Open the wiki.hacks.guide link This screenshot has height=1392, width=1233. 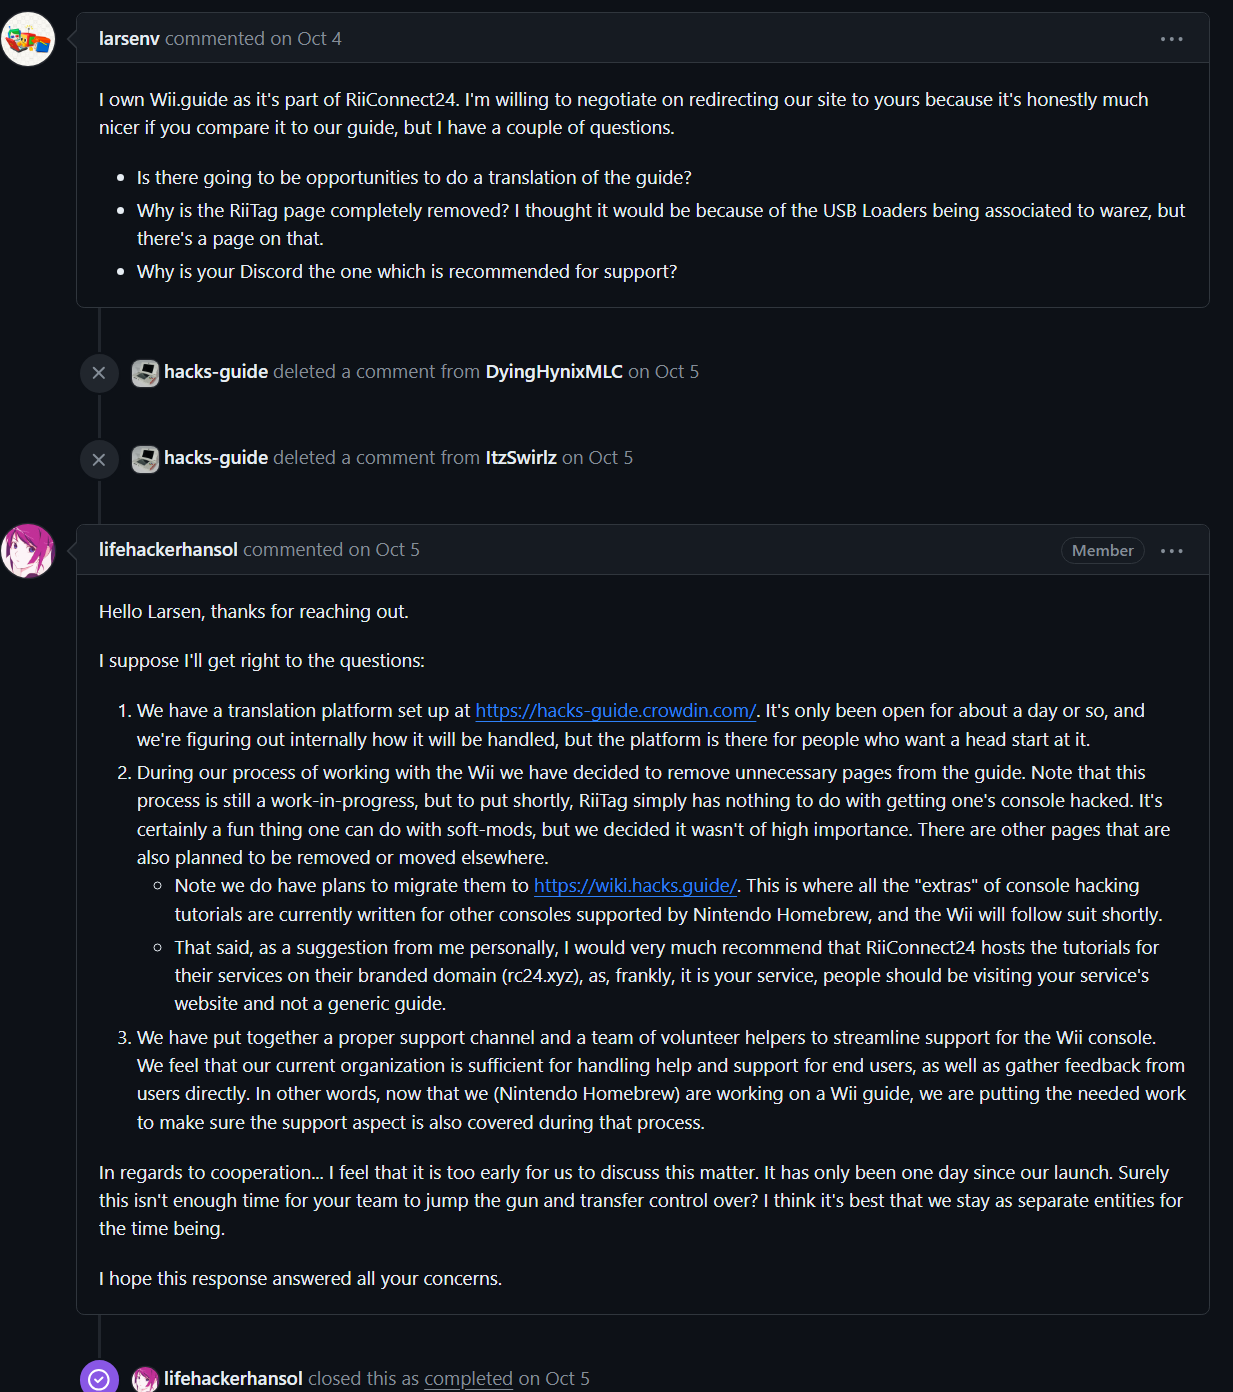[x=635, y=886]
